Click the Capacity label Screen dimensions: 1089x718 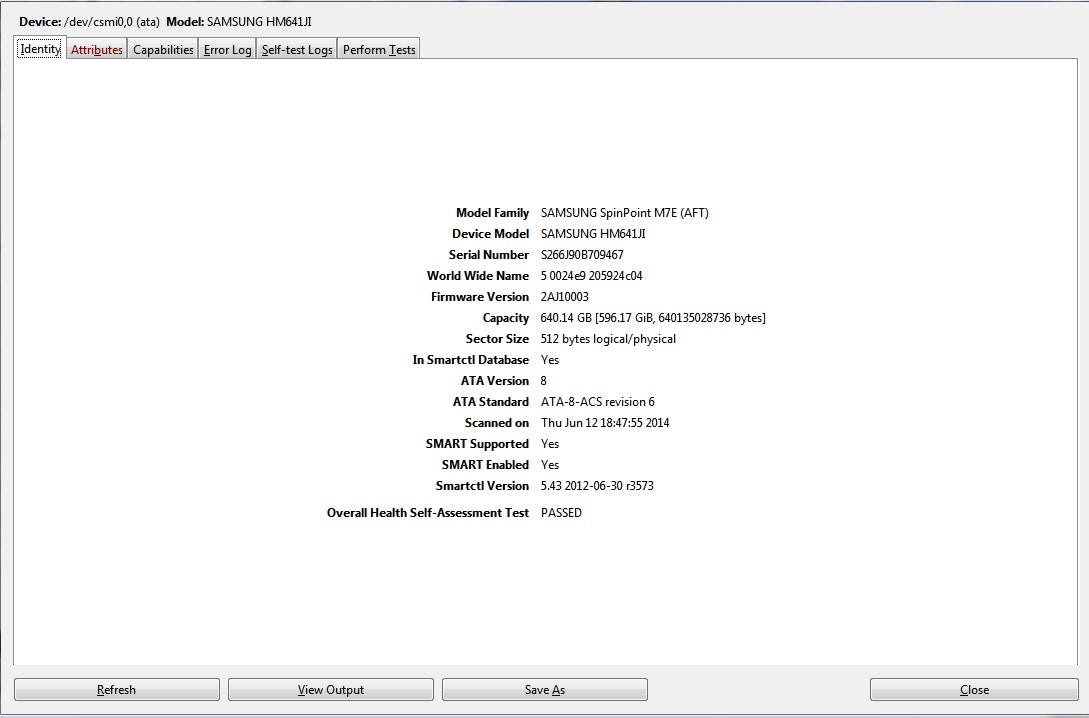point(506,318)
